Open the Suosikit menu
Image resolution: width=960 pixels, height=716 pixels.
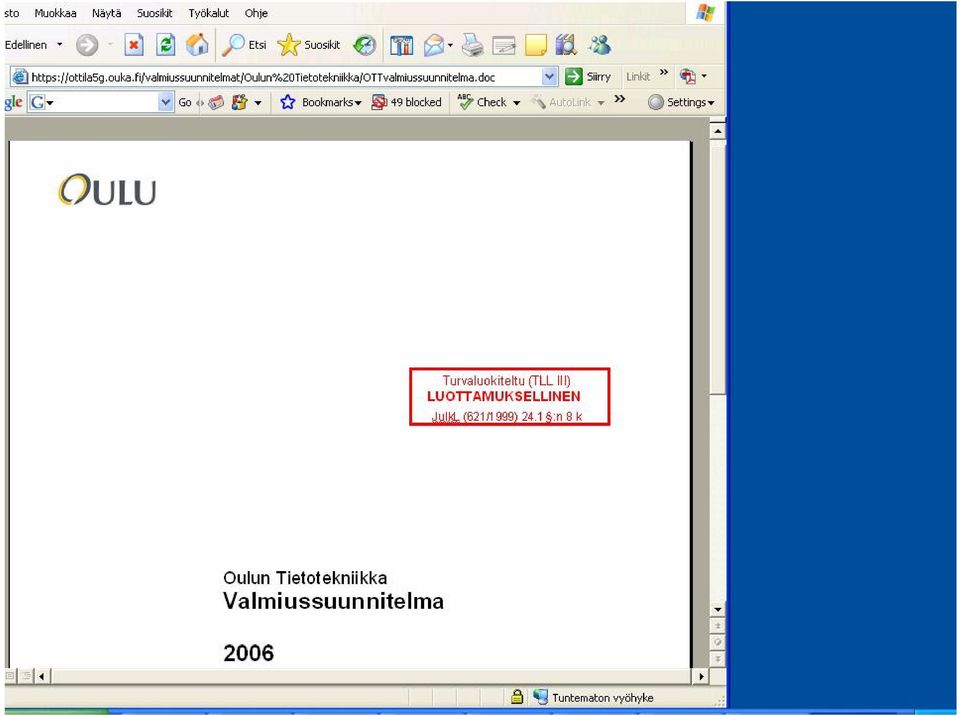(x=154, y=13)
